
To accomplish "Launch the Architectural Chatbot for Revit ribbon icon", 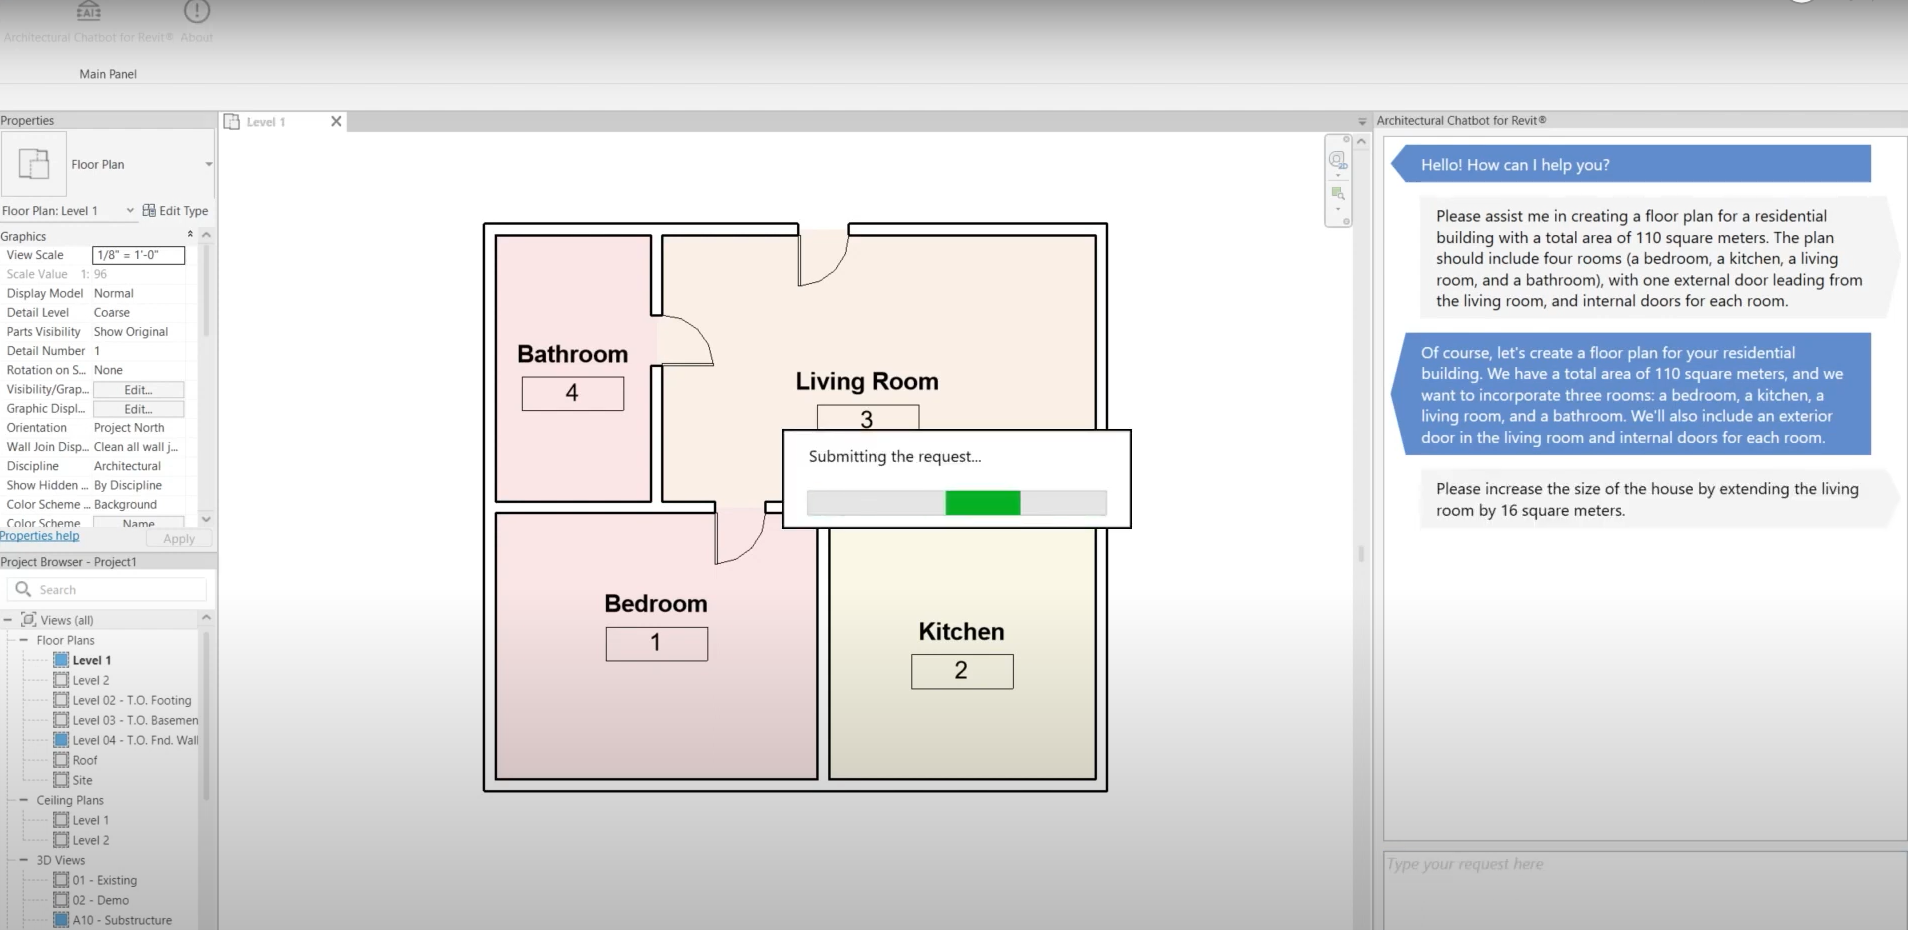I will point(88,13).
